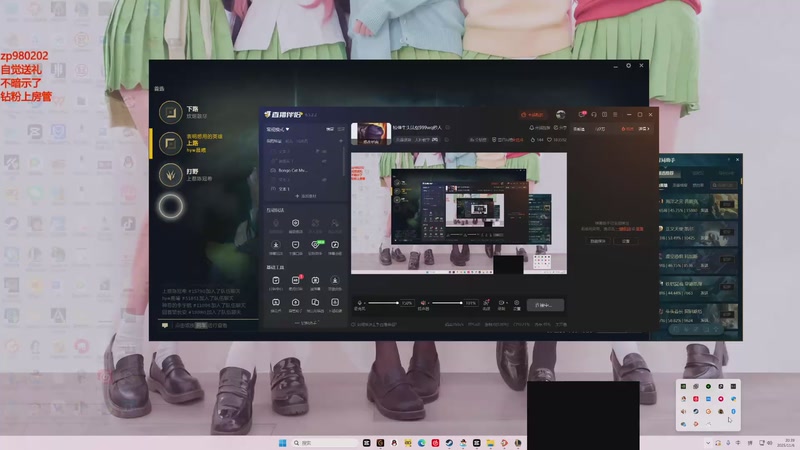The width and height of the screenshot is (800, 450).
Task: Click the 设置 button in empty chat panel
Action: pyautogui.click(x=626, y=241)
